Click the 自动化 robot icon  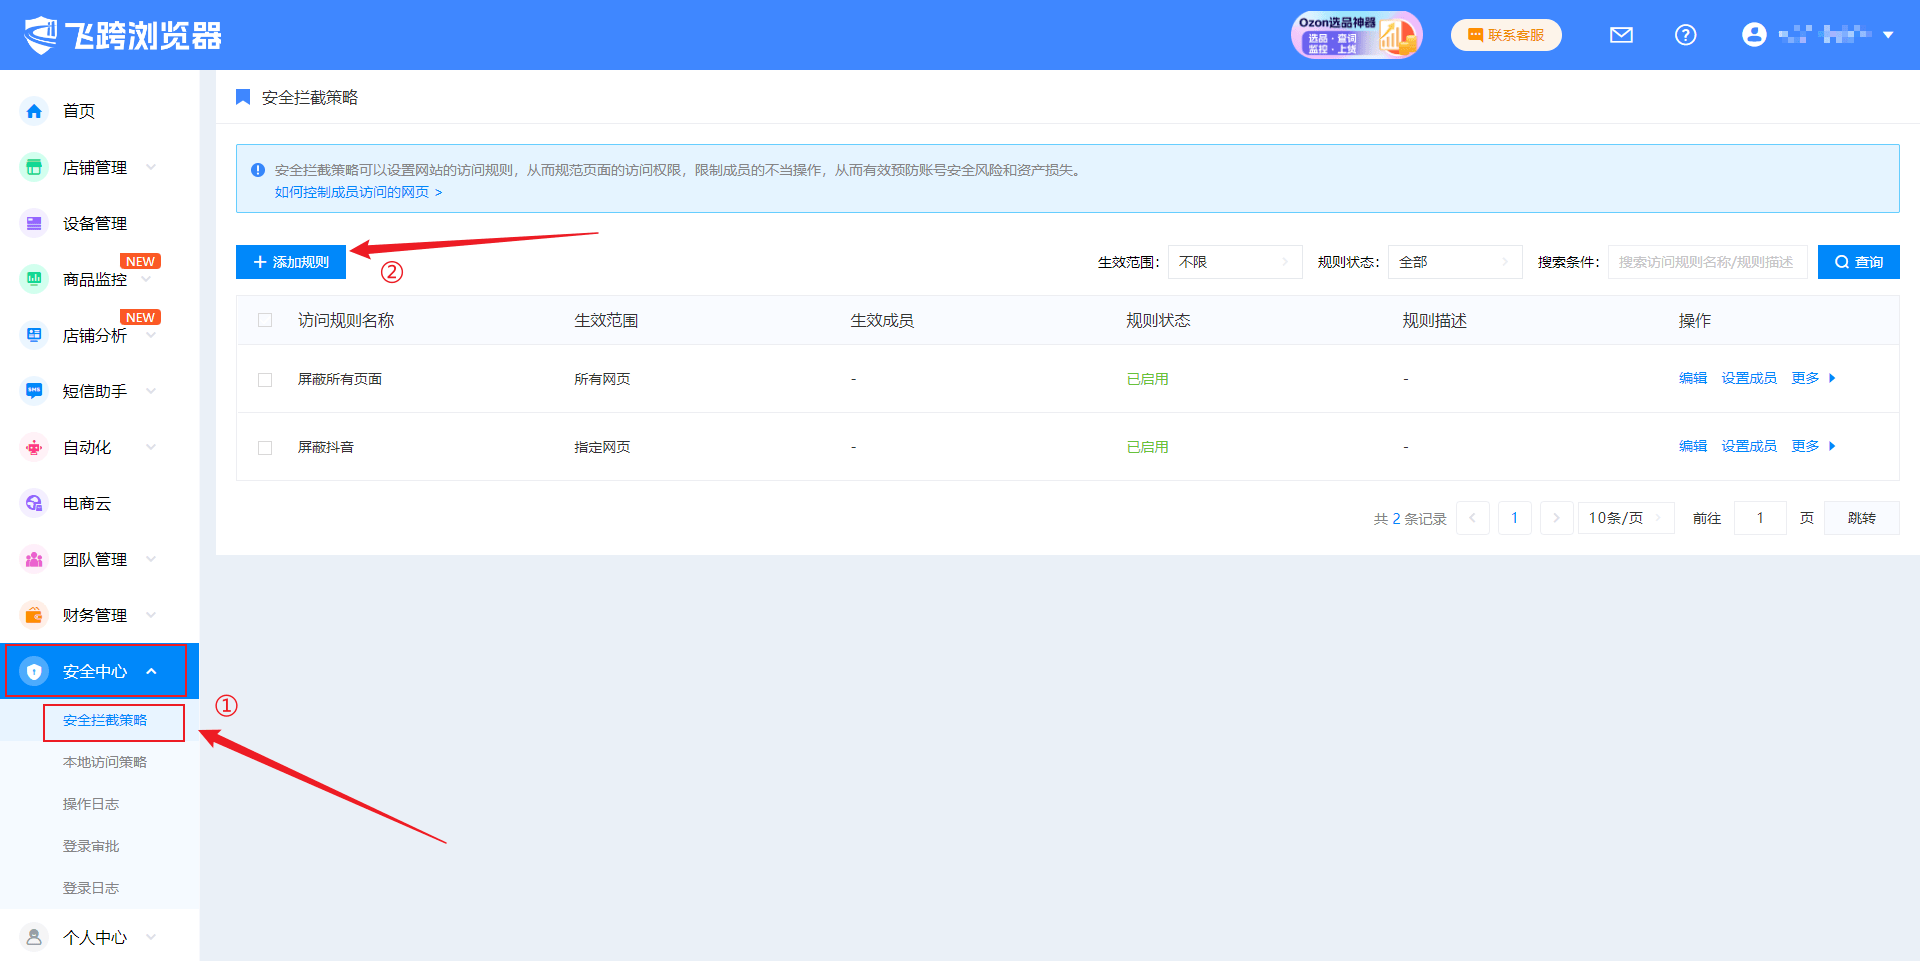[x=34, y=447]
